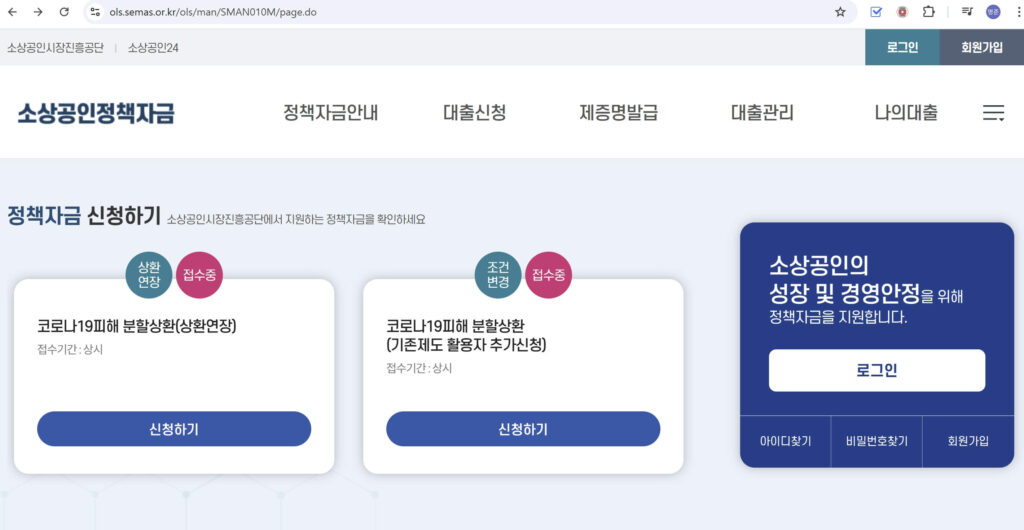
Task: Open 제증명발급 menu
Action: click(x=618, y=113)
